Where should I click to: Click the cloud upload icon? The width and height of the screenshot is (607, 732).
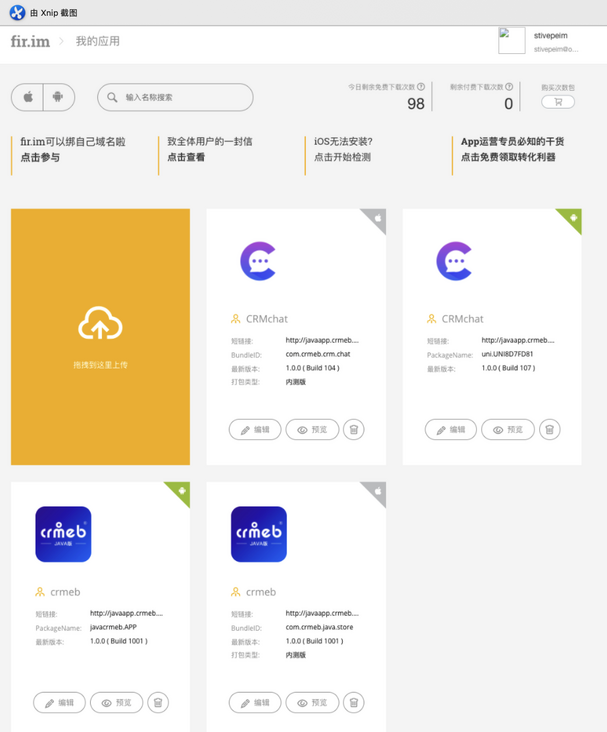coord(100,323)
